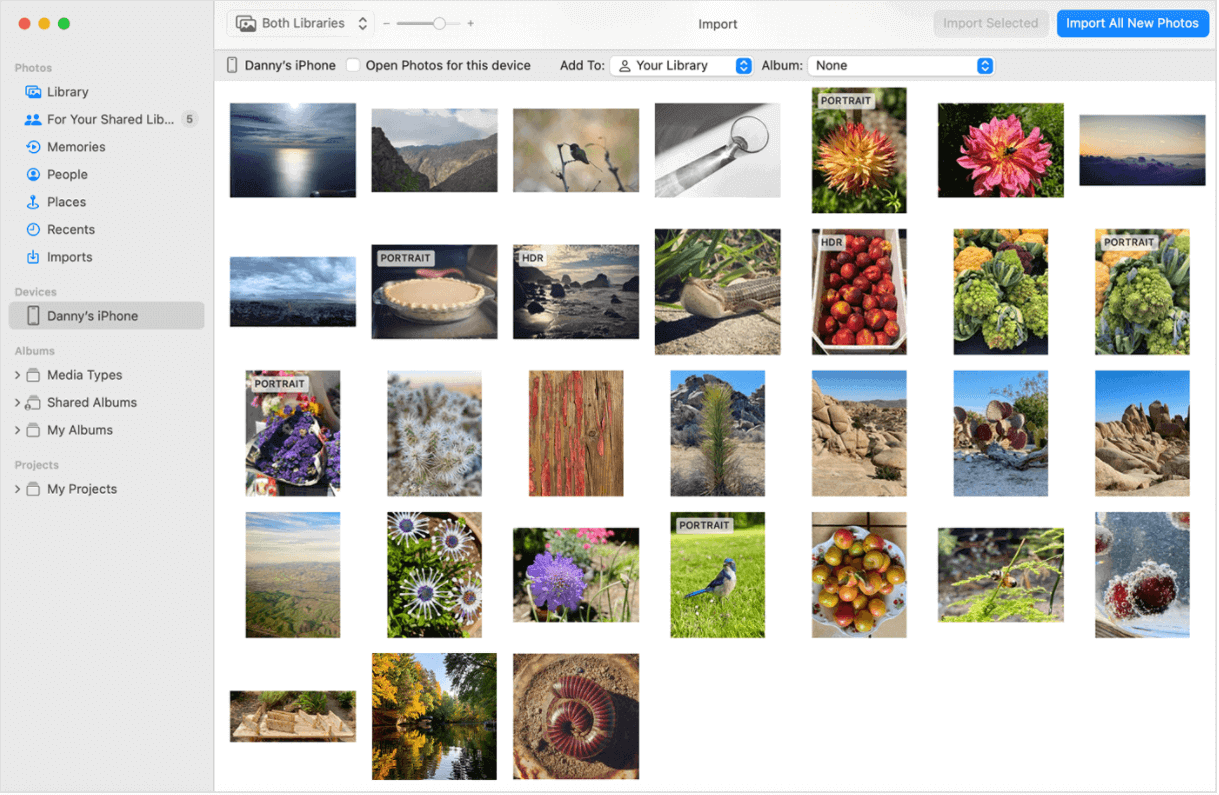
Task: Expand the My Projects section
Action: pos(19,489)
